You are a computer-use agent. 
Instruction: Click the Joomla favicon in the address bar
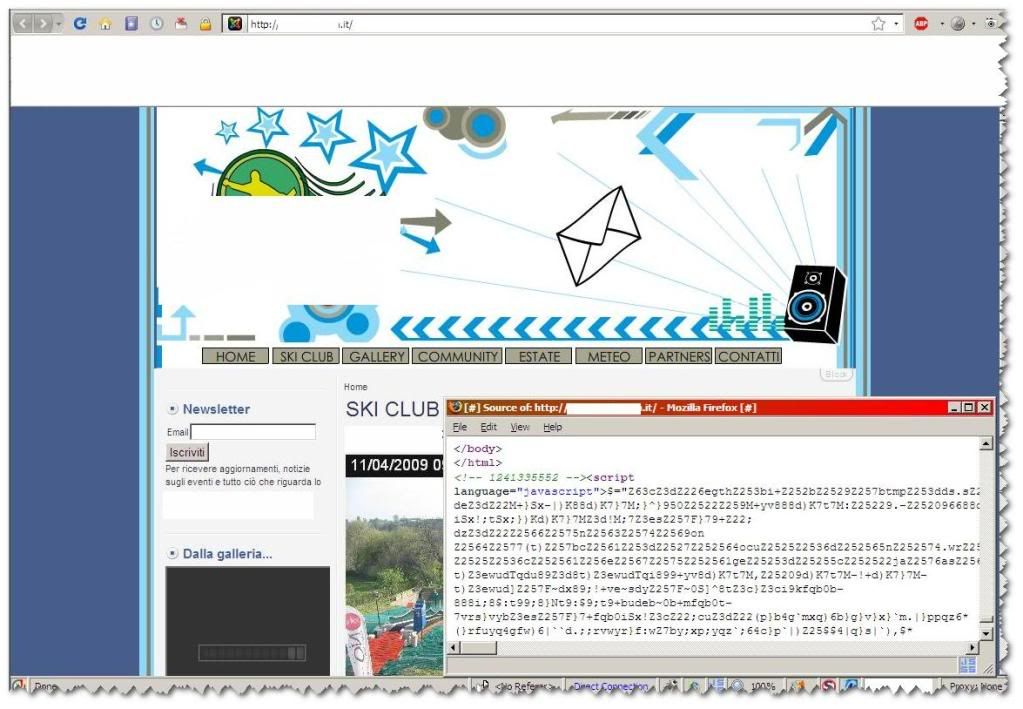tap(235, 23)
